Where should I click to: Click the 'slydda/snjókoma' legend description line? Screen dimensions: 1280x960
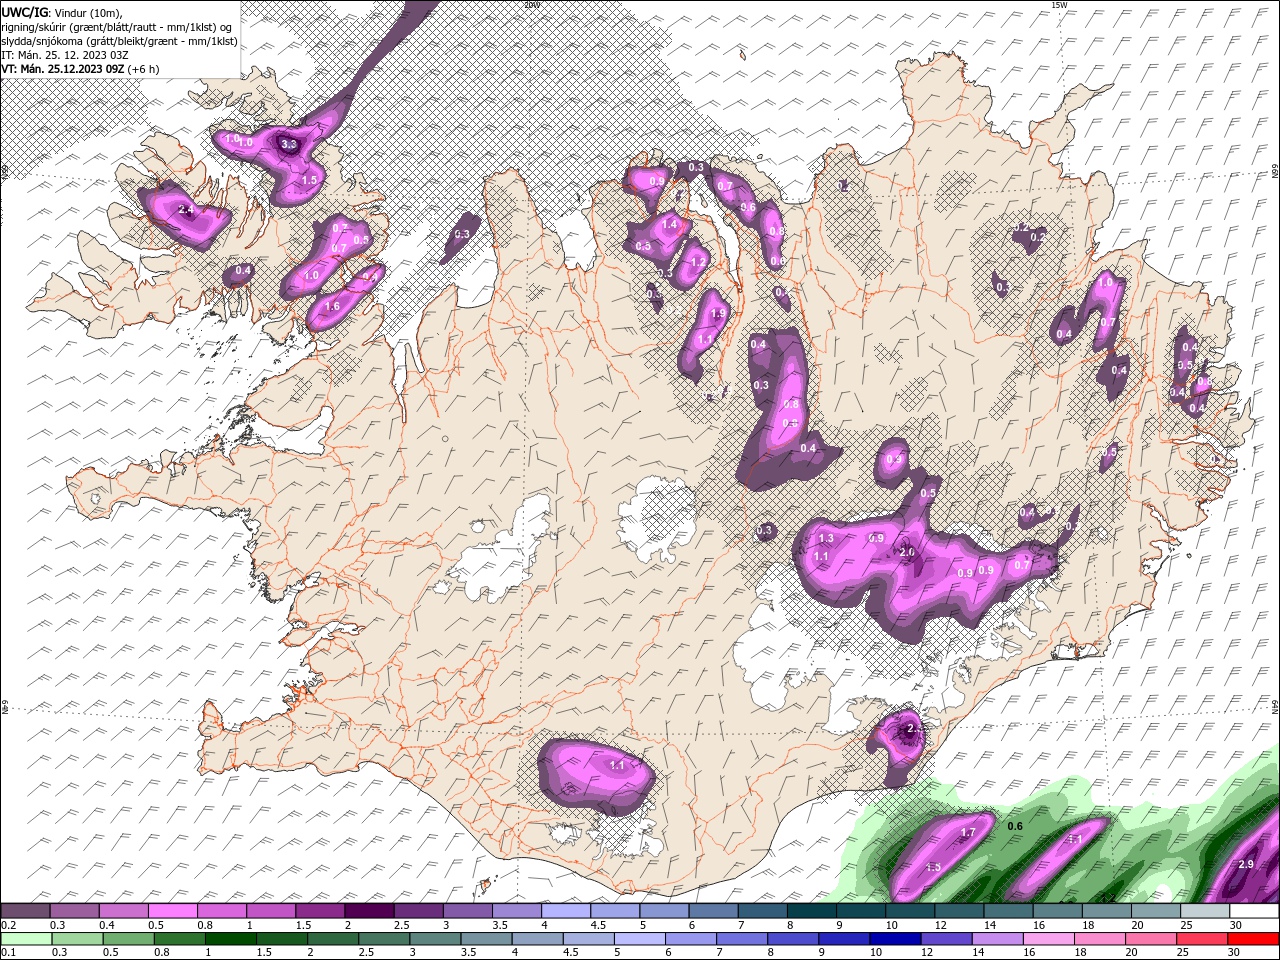120,41
